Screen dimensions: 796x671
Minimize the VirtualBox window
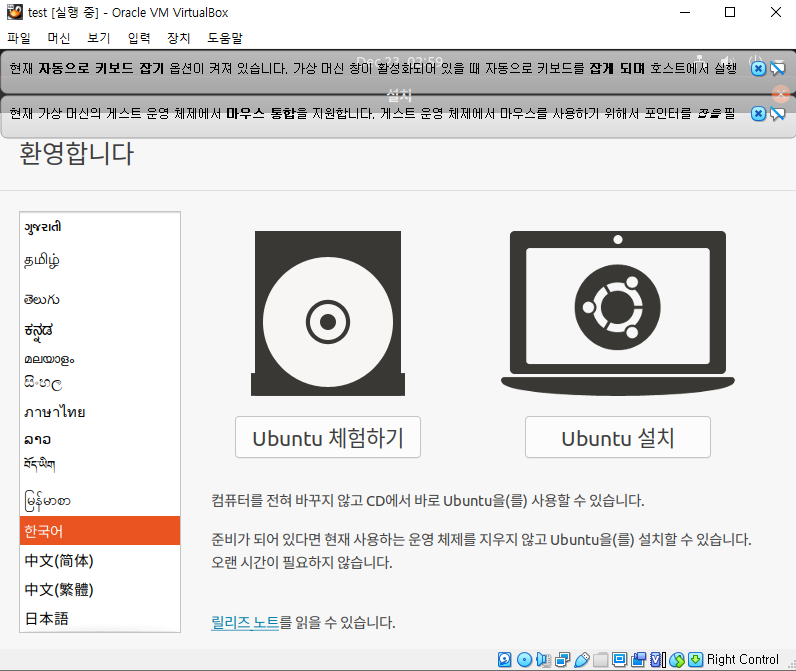[685, 12]
